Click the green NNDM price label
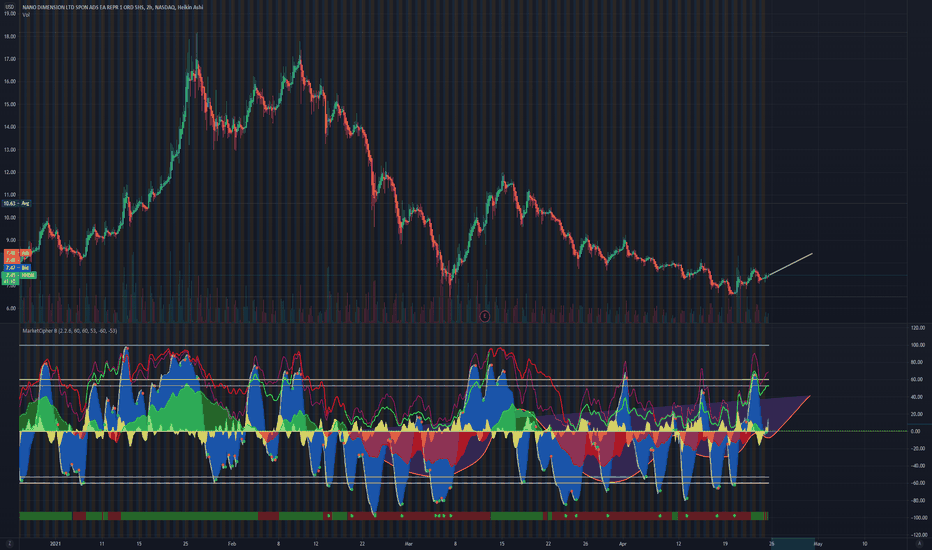 pyautogui.click(x=20, y=275)
